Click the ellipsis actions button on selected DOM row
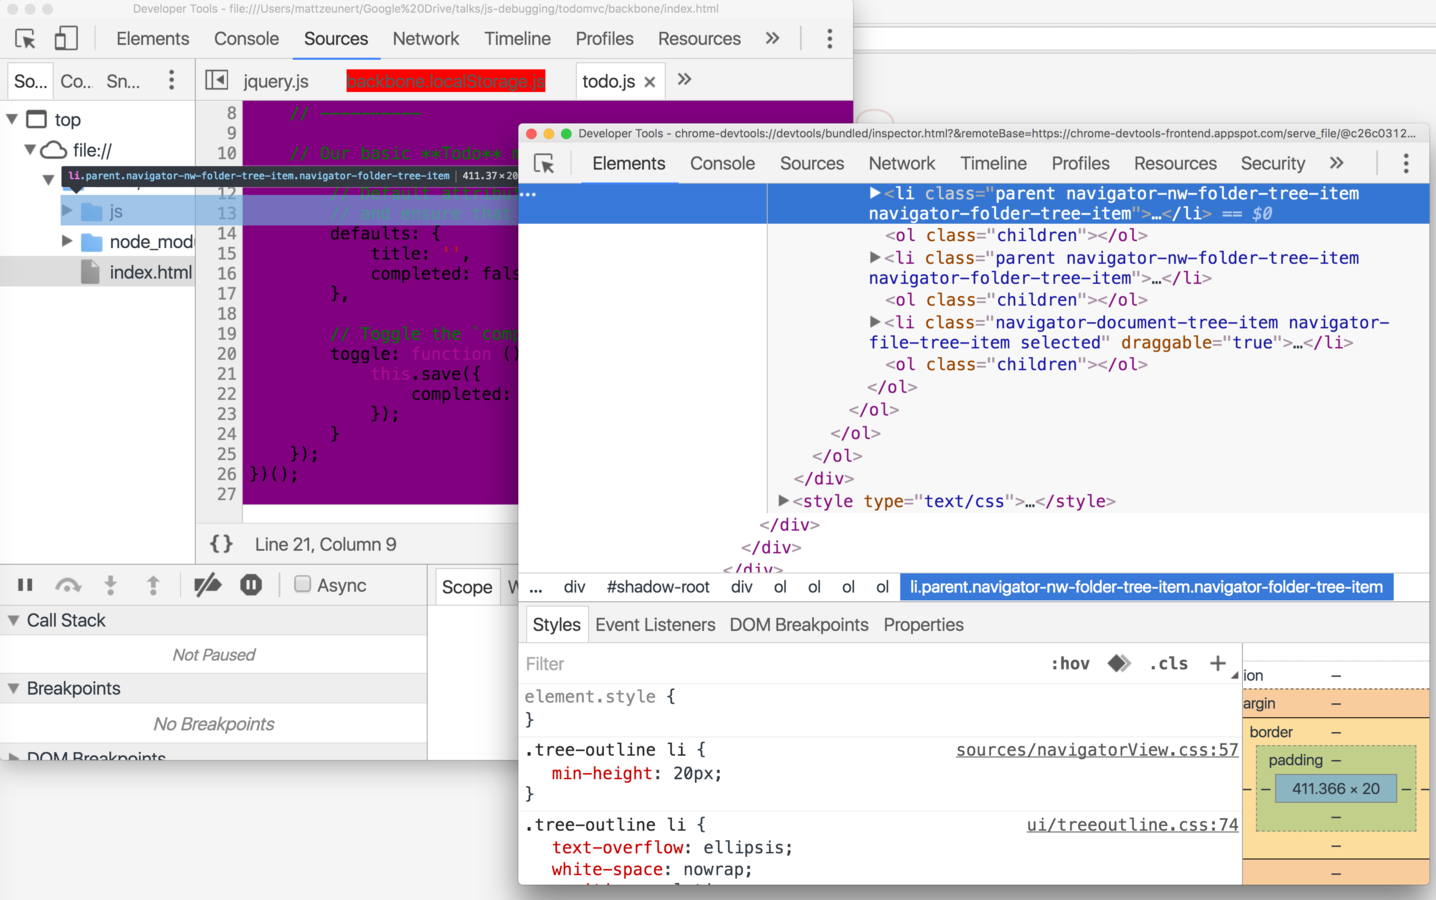The image size is (1436, 900). tap(528, 193)
